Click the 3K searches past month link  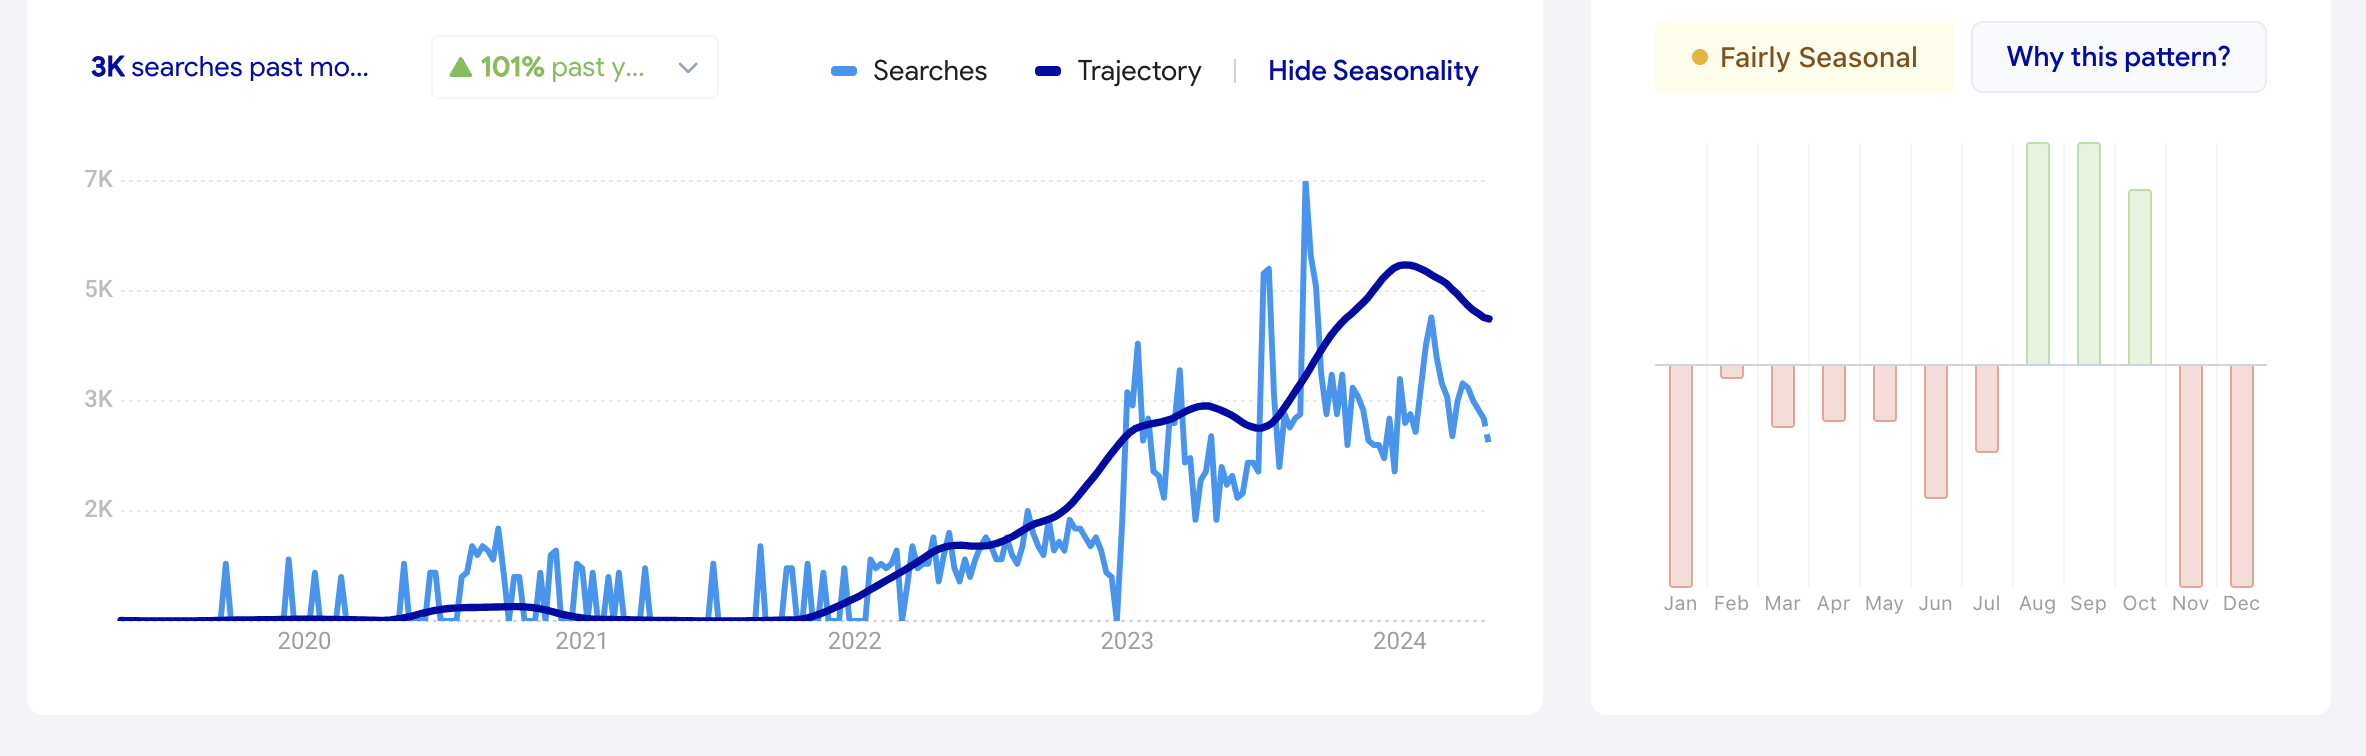pos(230,67)
